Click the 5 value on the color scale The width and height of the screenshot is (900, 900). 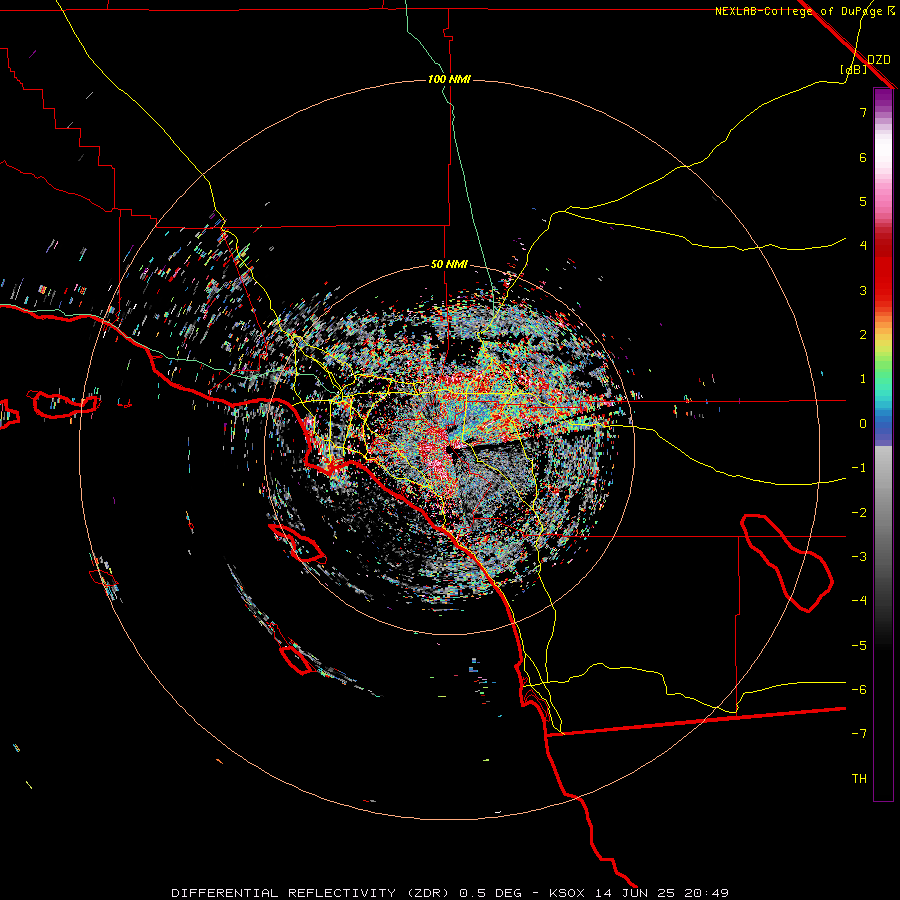tap(863, 201)
